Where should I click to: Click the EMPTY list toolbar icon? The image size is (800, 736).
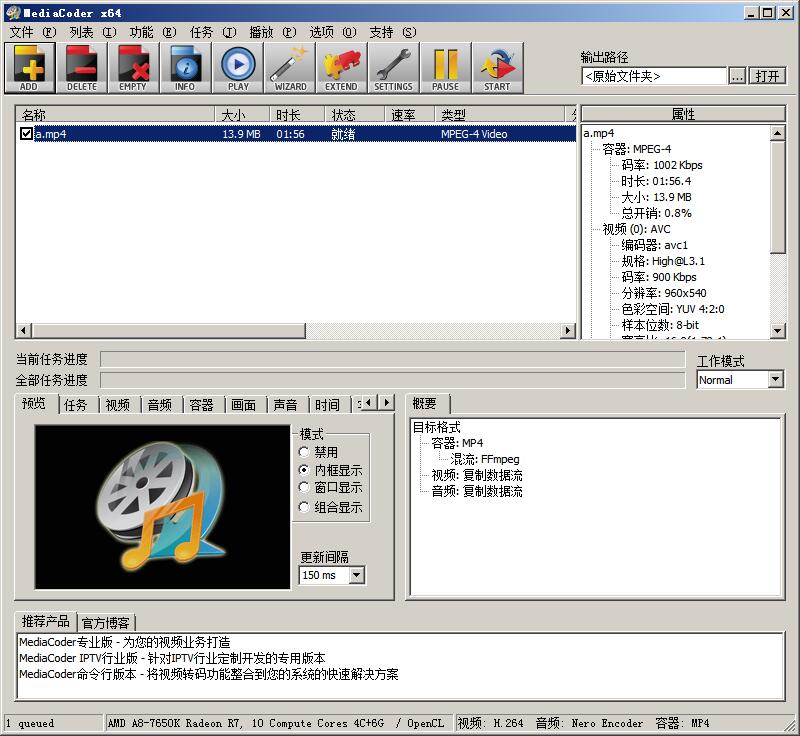(x=134, y=68)
